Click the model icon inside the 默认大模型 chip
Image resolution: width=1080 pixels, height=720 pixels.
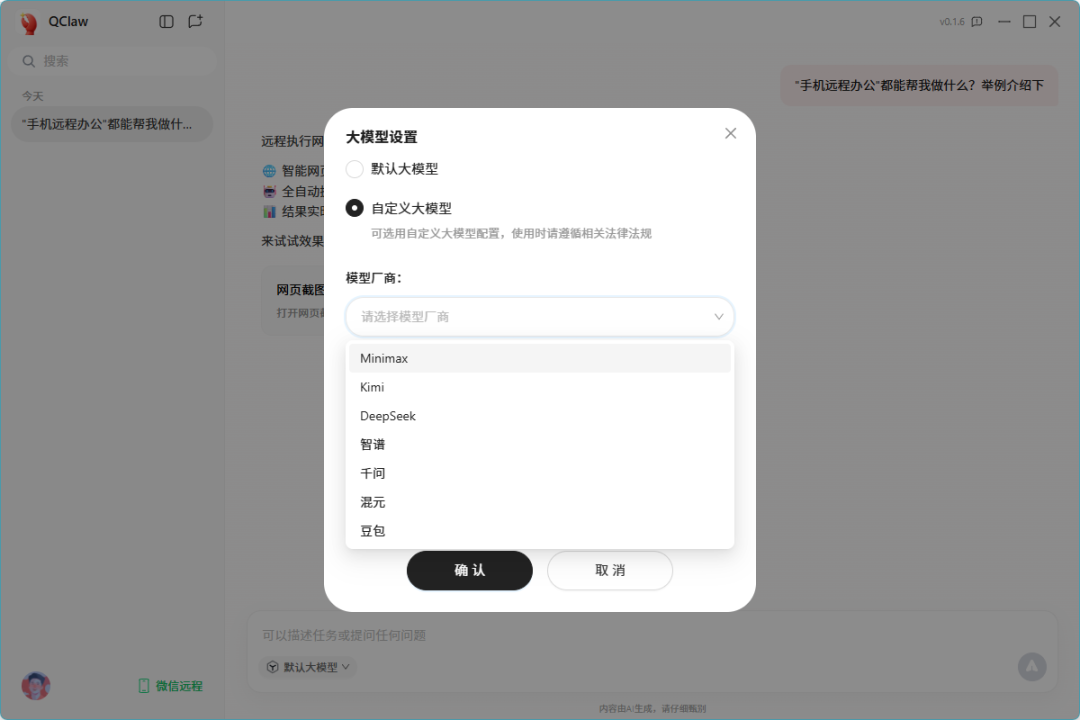point(271,667)
